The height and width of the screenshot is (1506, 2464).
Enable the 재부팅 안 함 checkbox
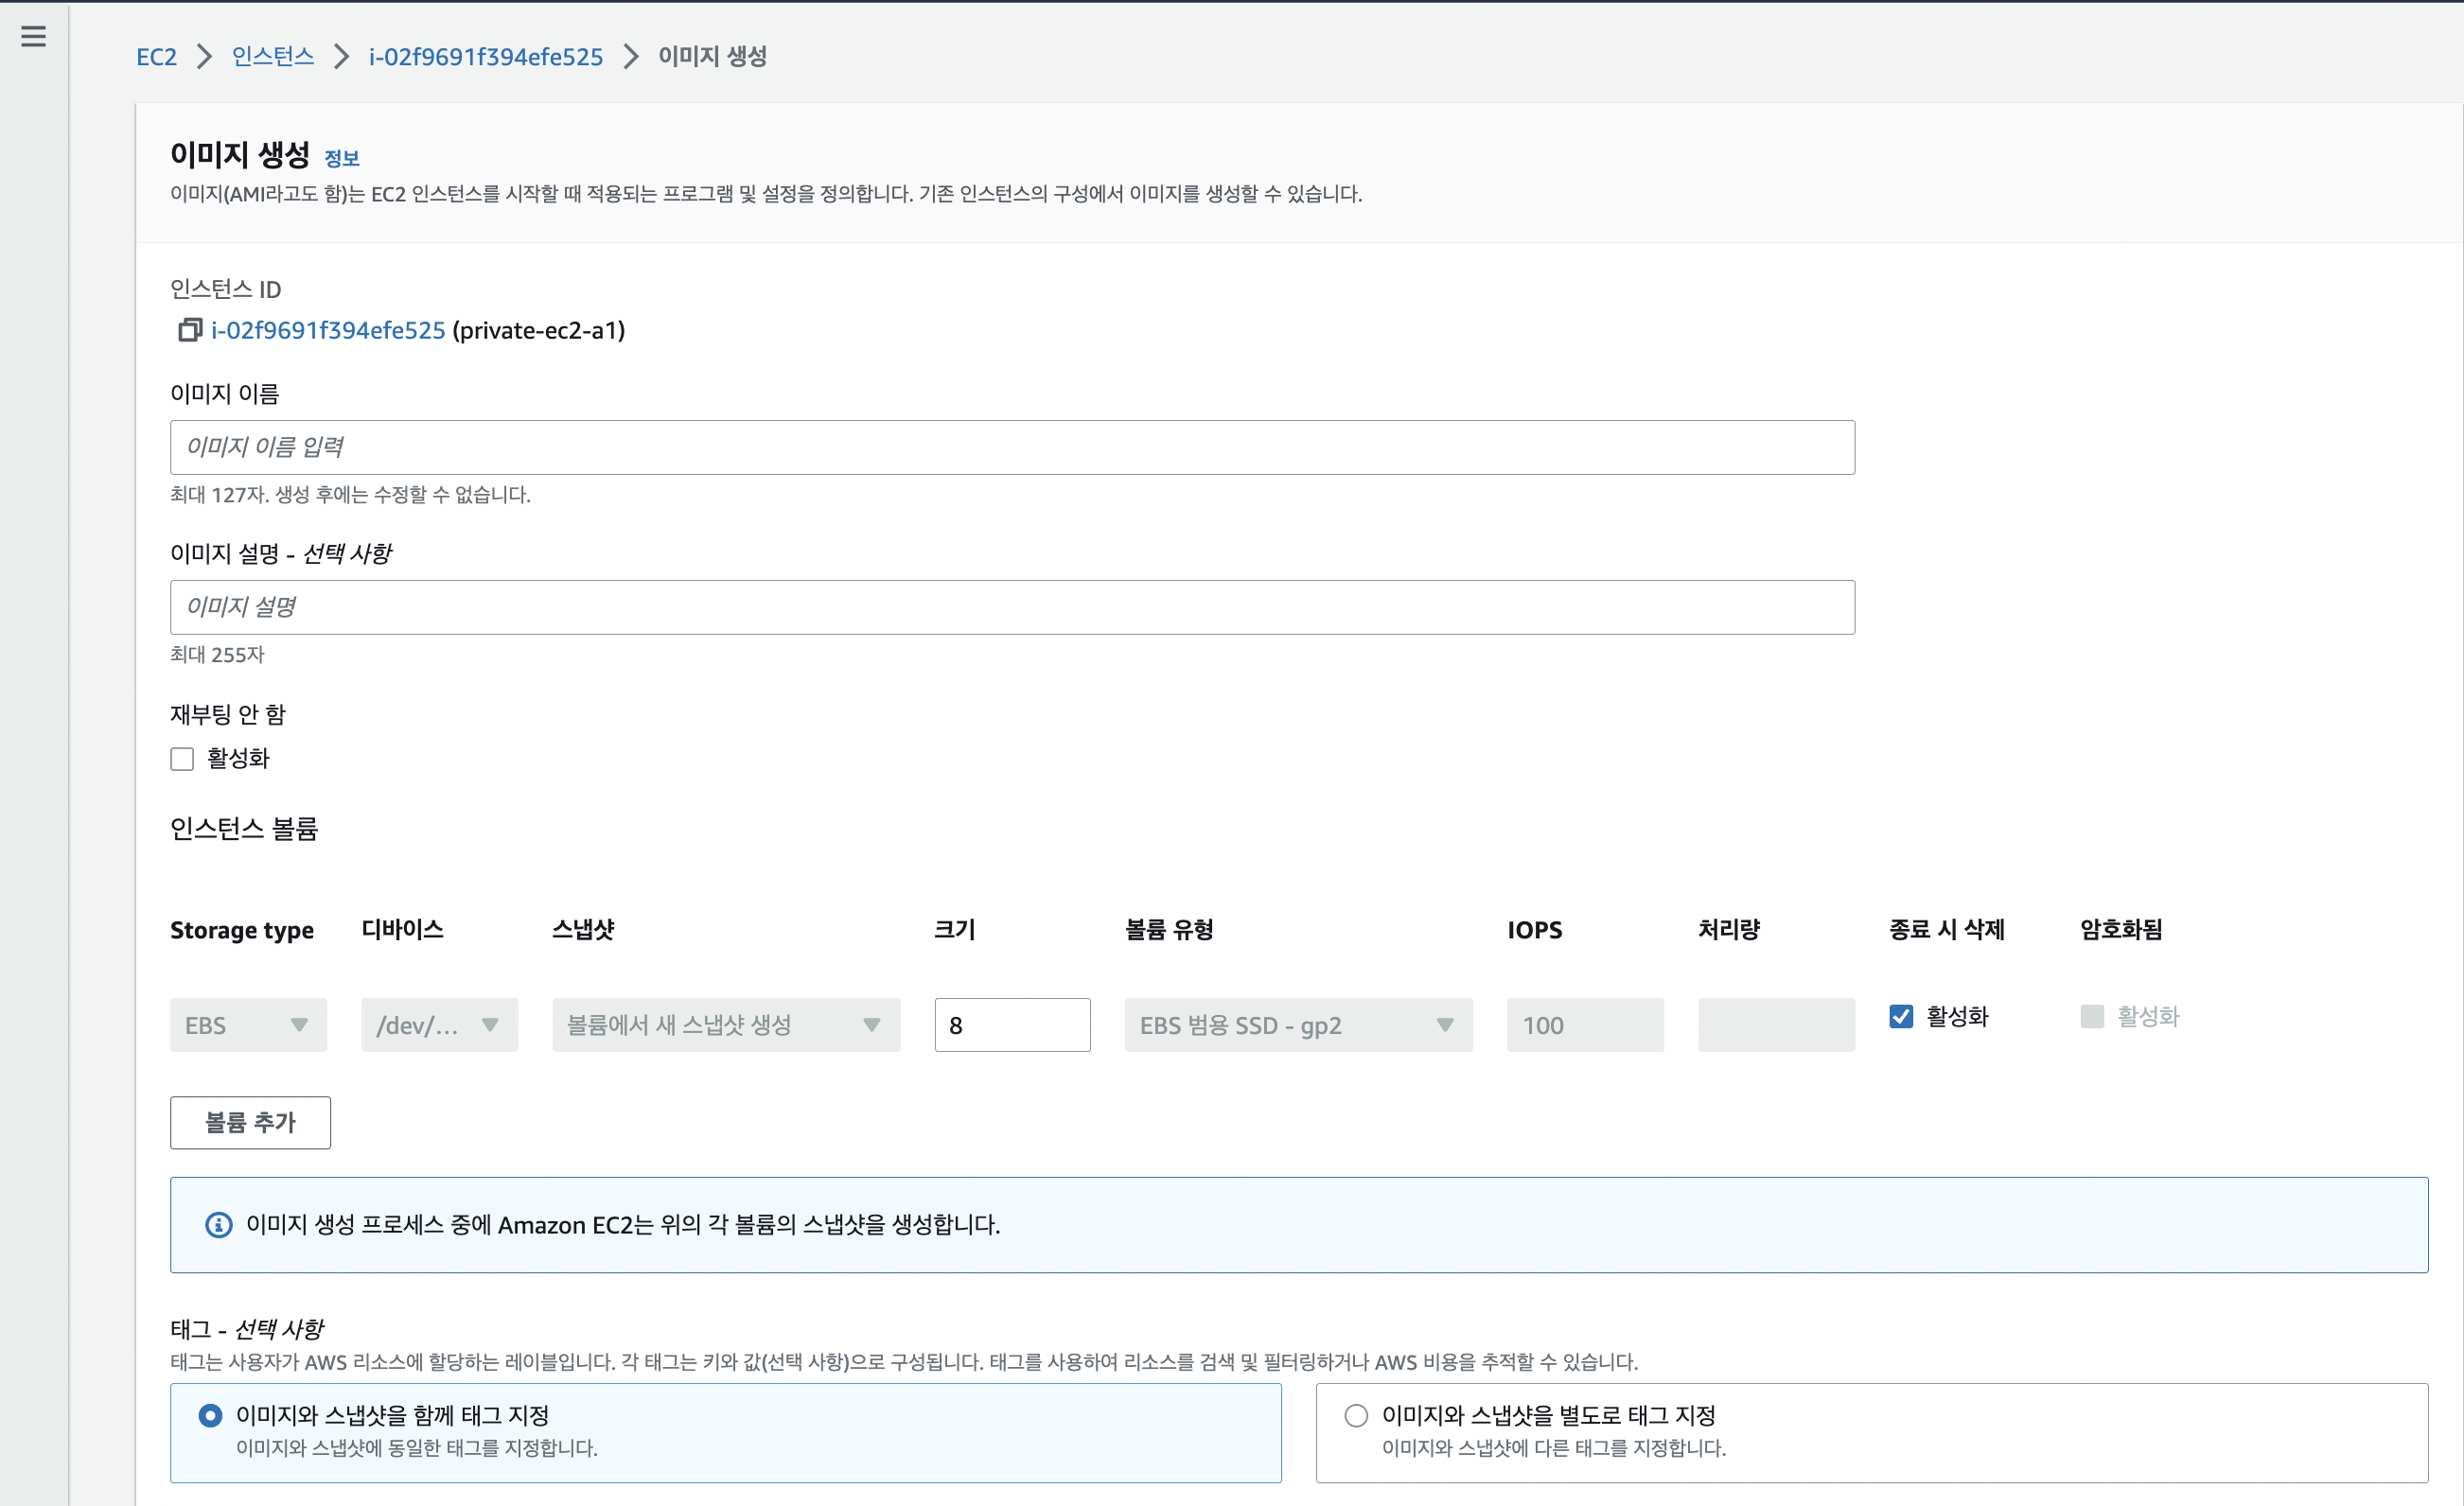(182, 759)
